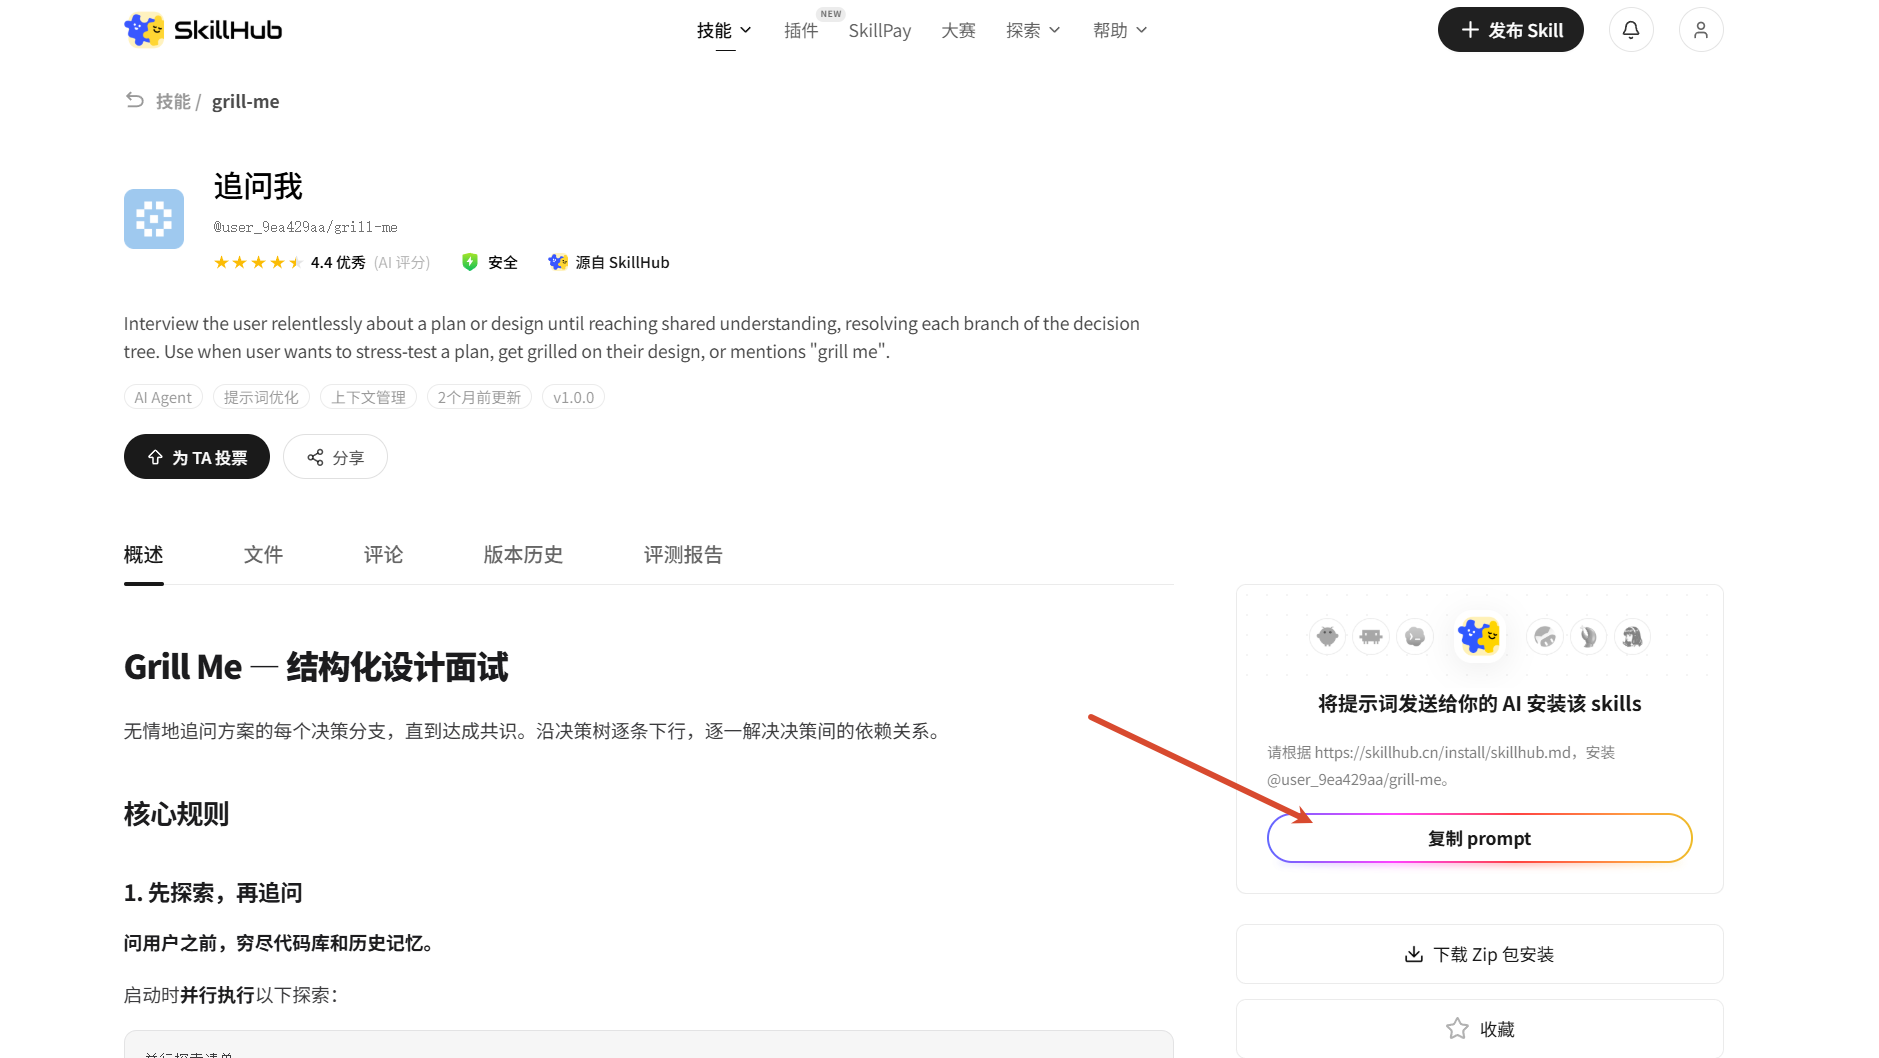Click the AI Agent tag

(163, 397)
